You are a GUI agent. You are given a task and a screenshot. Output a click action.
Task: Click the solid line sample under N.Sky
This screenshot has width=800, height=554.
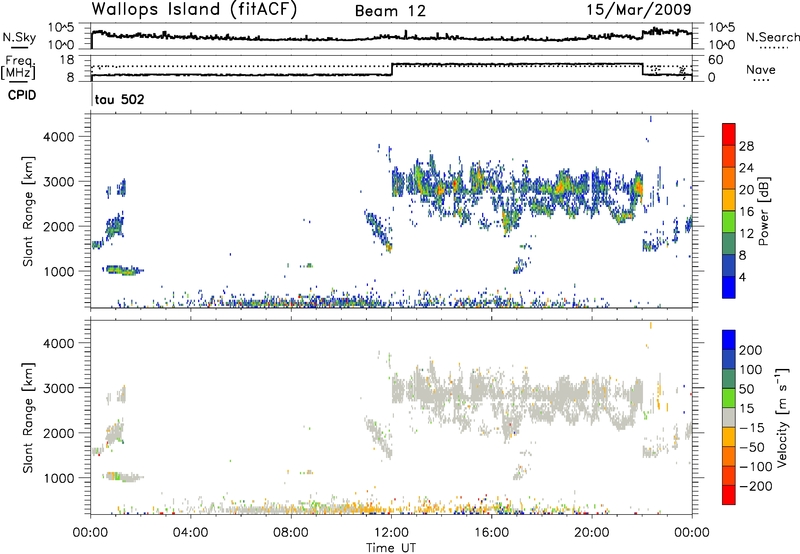(19, 47)
